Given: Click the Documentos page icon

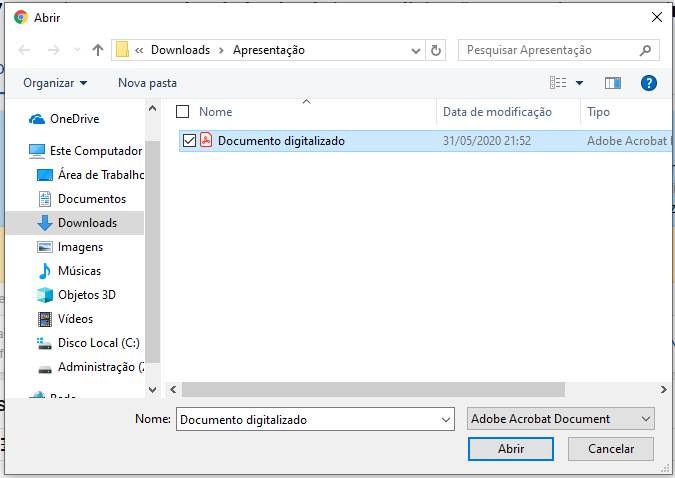Looking at the screenshot, I should pos(45,199).
